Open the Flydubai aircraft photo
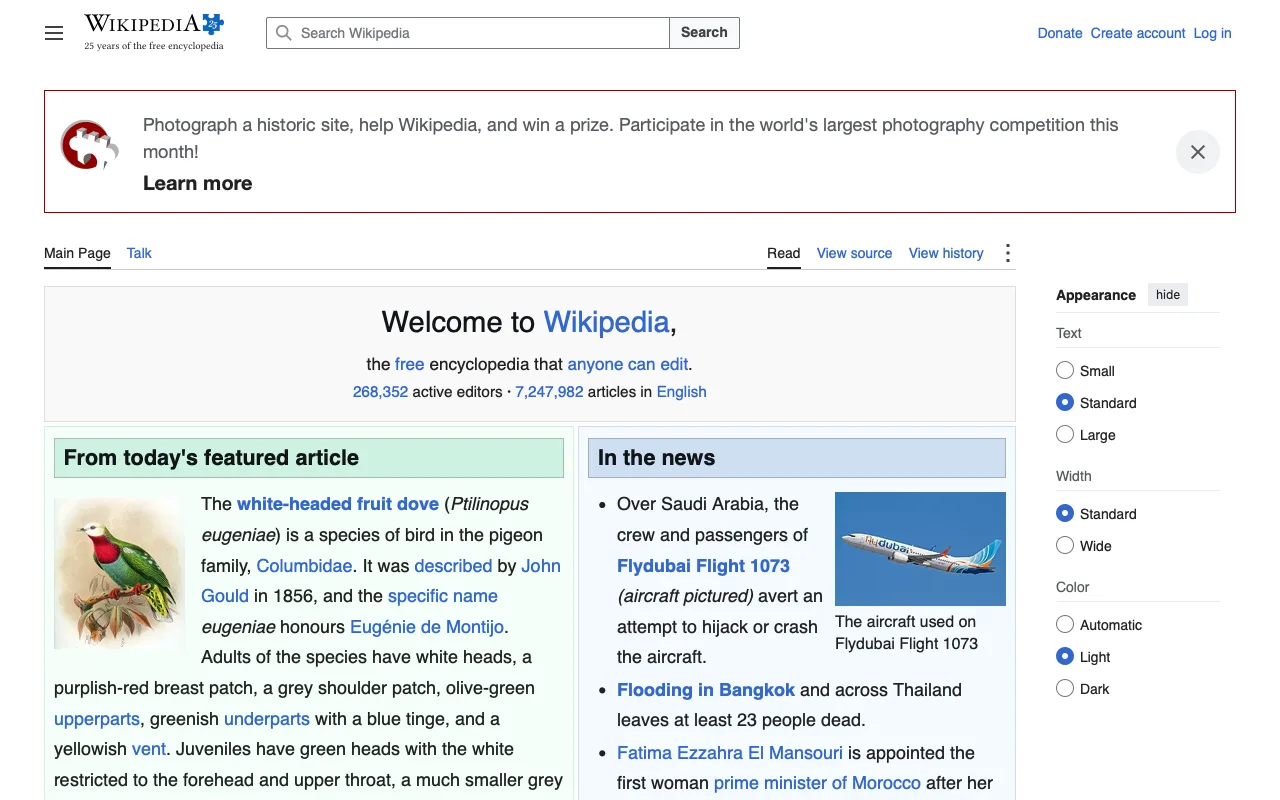Viewport: 1280px width, 800px height. click(x=920, y=549)
